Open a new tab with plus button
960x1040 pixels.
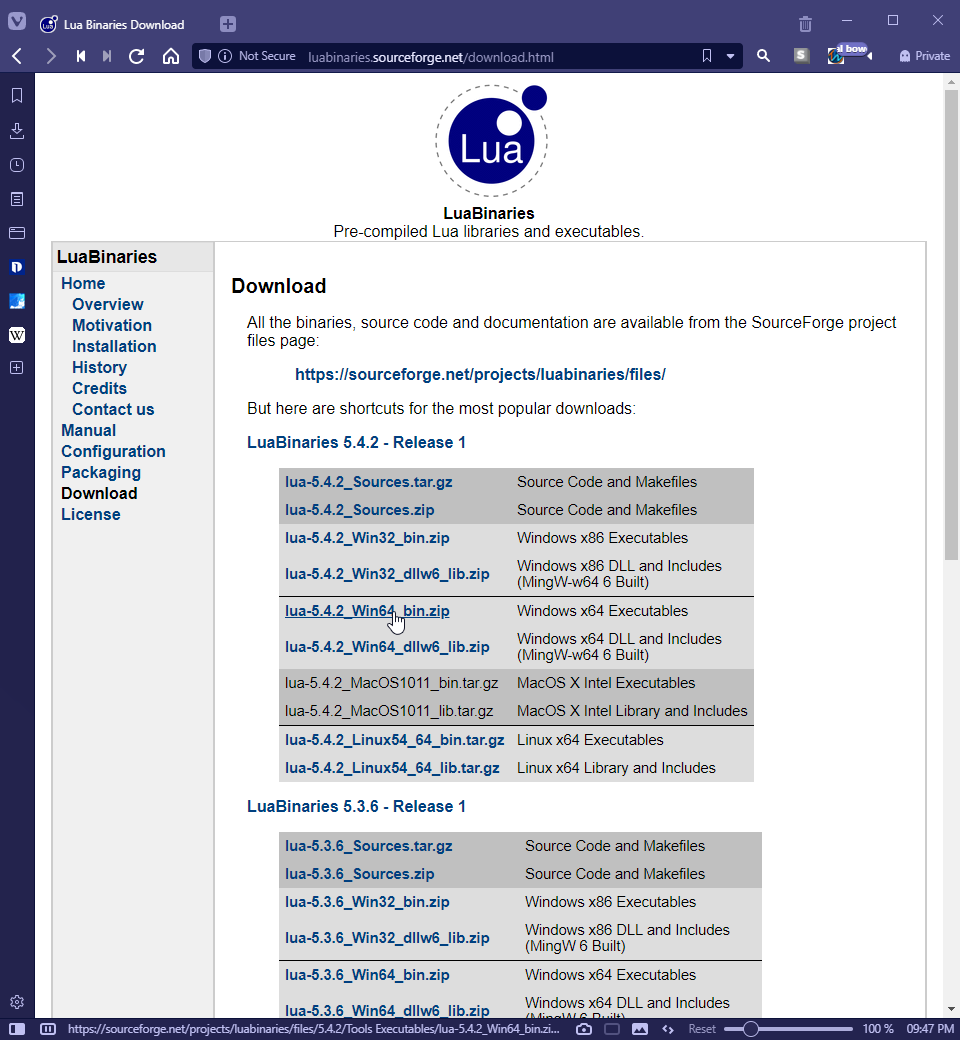228,25
